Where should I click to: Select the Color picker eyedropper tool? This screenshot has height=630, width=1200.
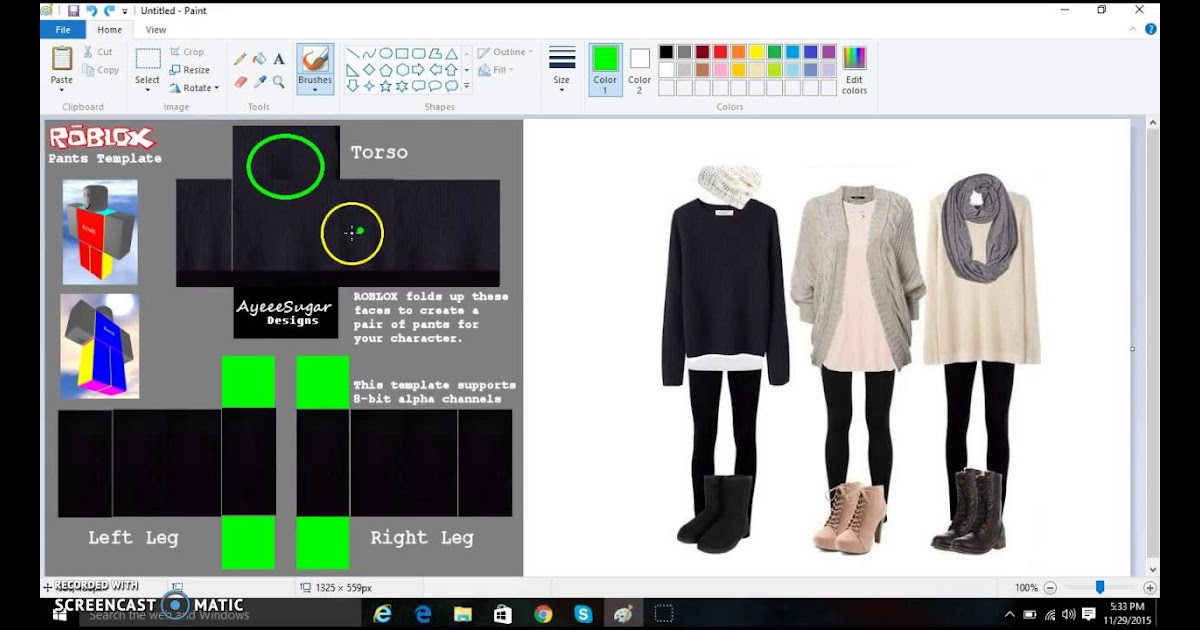259,82
